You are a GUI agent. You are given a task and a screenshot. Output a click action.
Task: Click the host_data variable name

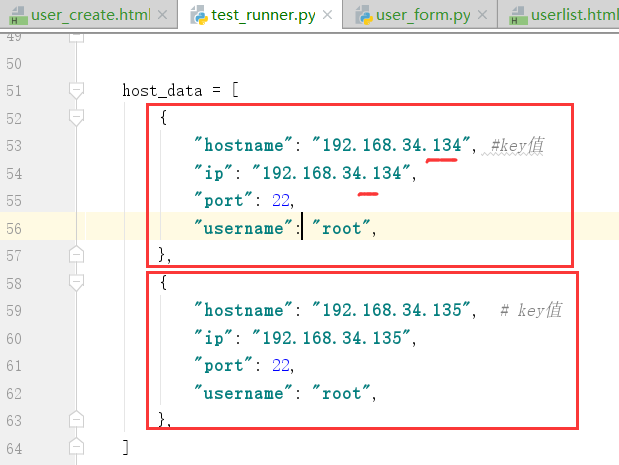(162, 91)
